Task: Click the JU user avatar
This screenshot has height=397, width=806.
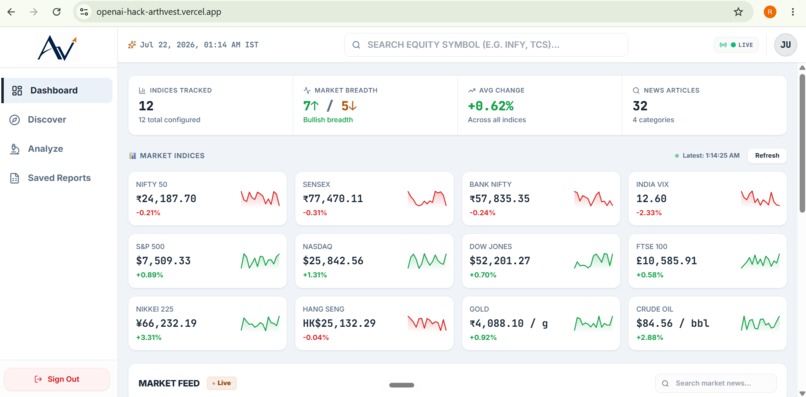Action: (785, 45)
